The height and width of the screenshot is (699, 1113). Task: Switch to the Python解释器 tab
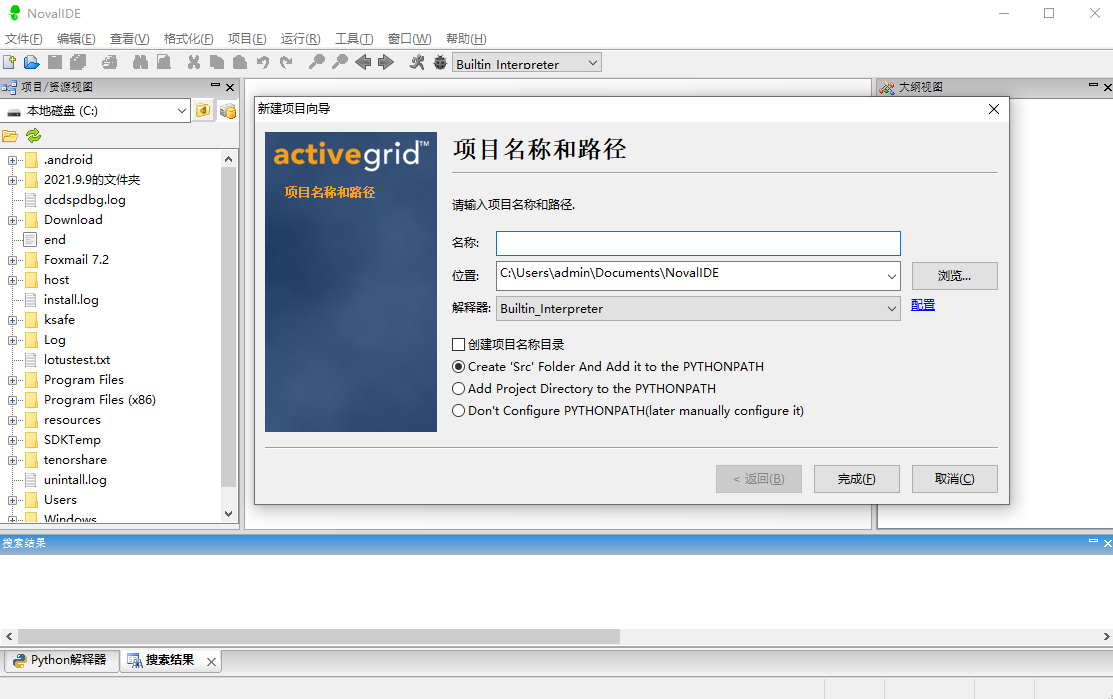click(x=60, y=660)
